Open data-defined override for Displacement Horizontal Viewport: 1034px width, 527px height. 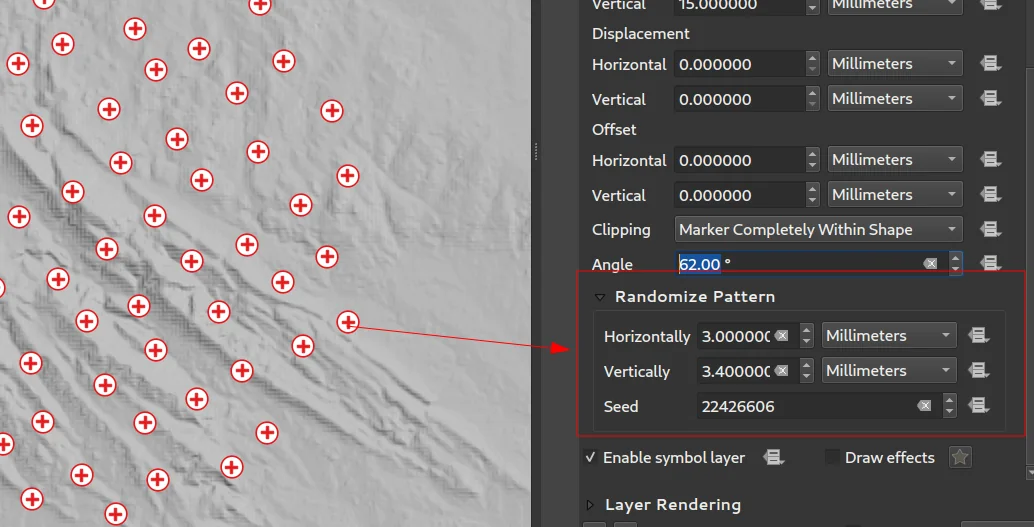click(990, 64)
